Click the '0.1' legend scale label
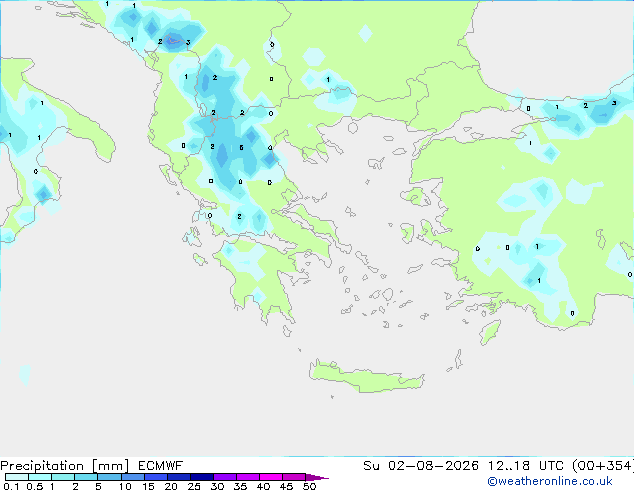This screenshot has width=634, height=490. coord(11,486)
